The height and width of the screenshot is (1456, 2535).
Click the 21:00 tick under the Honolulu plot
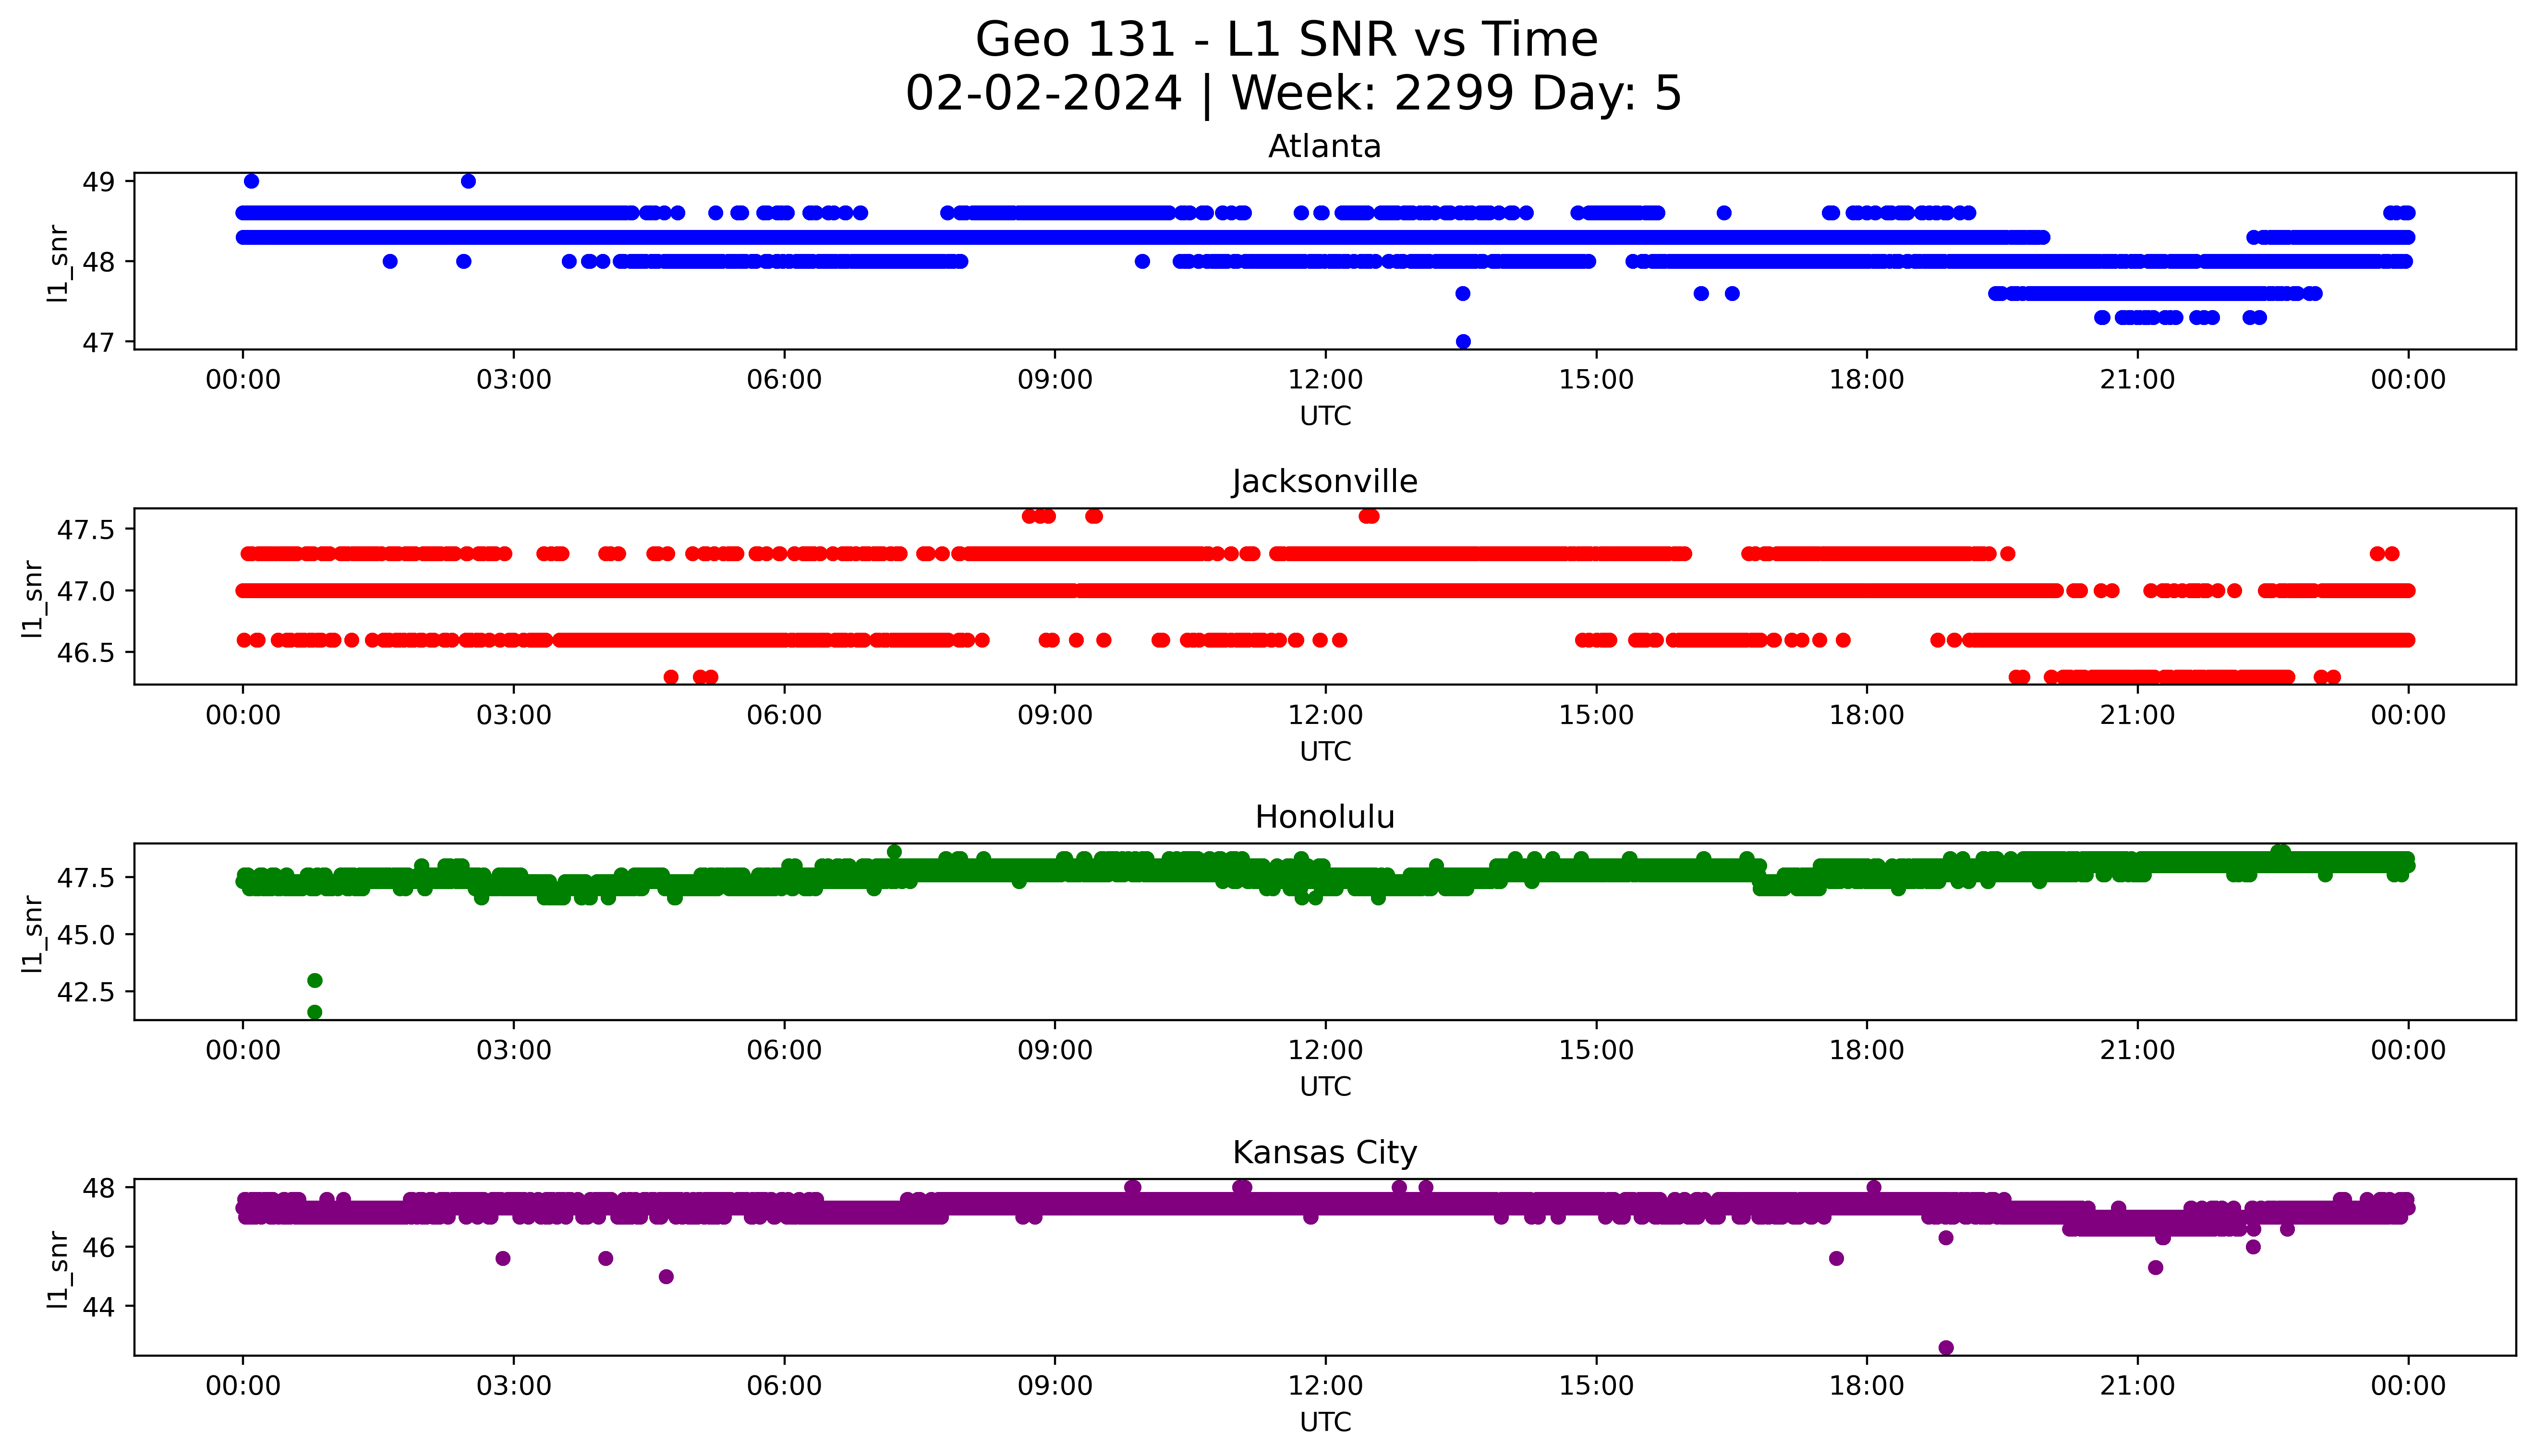(2138, 1050)
